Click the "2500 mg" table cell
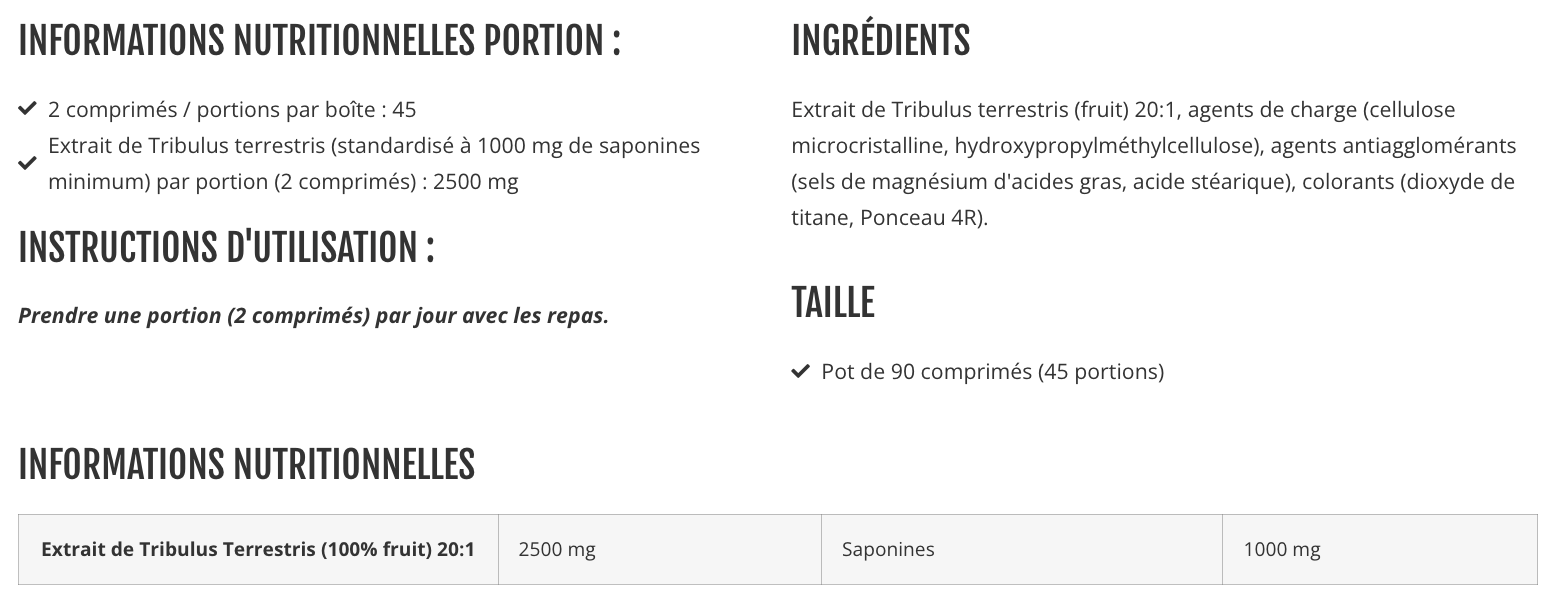This screenshot has height=600, width=1542. tap(557, 549)
